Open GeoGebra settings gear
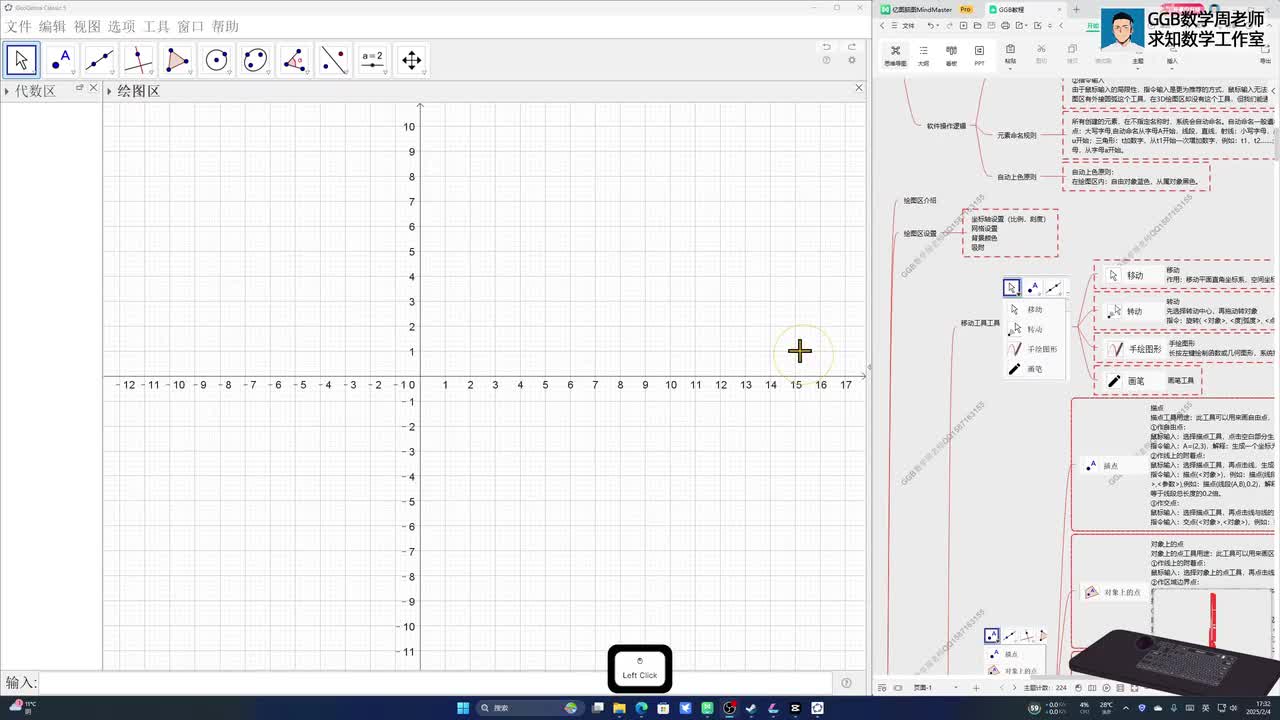 852,61
